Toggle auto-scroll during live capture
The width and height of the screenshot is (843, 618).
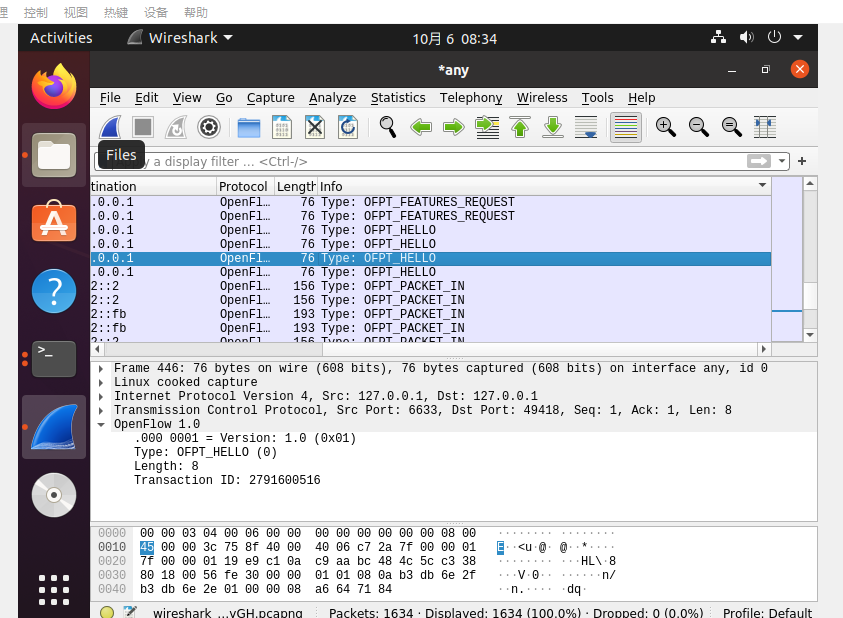coord(586,127)
